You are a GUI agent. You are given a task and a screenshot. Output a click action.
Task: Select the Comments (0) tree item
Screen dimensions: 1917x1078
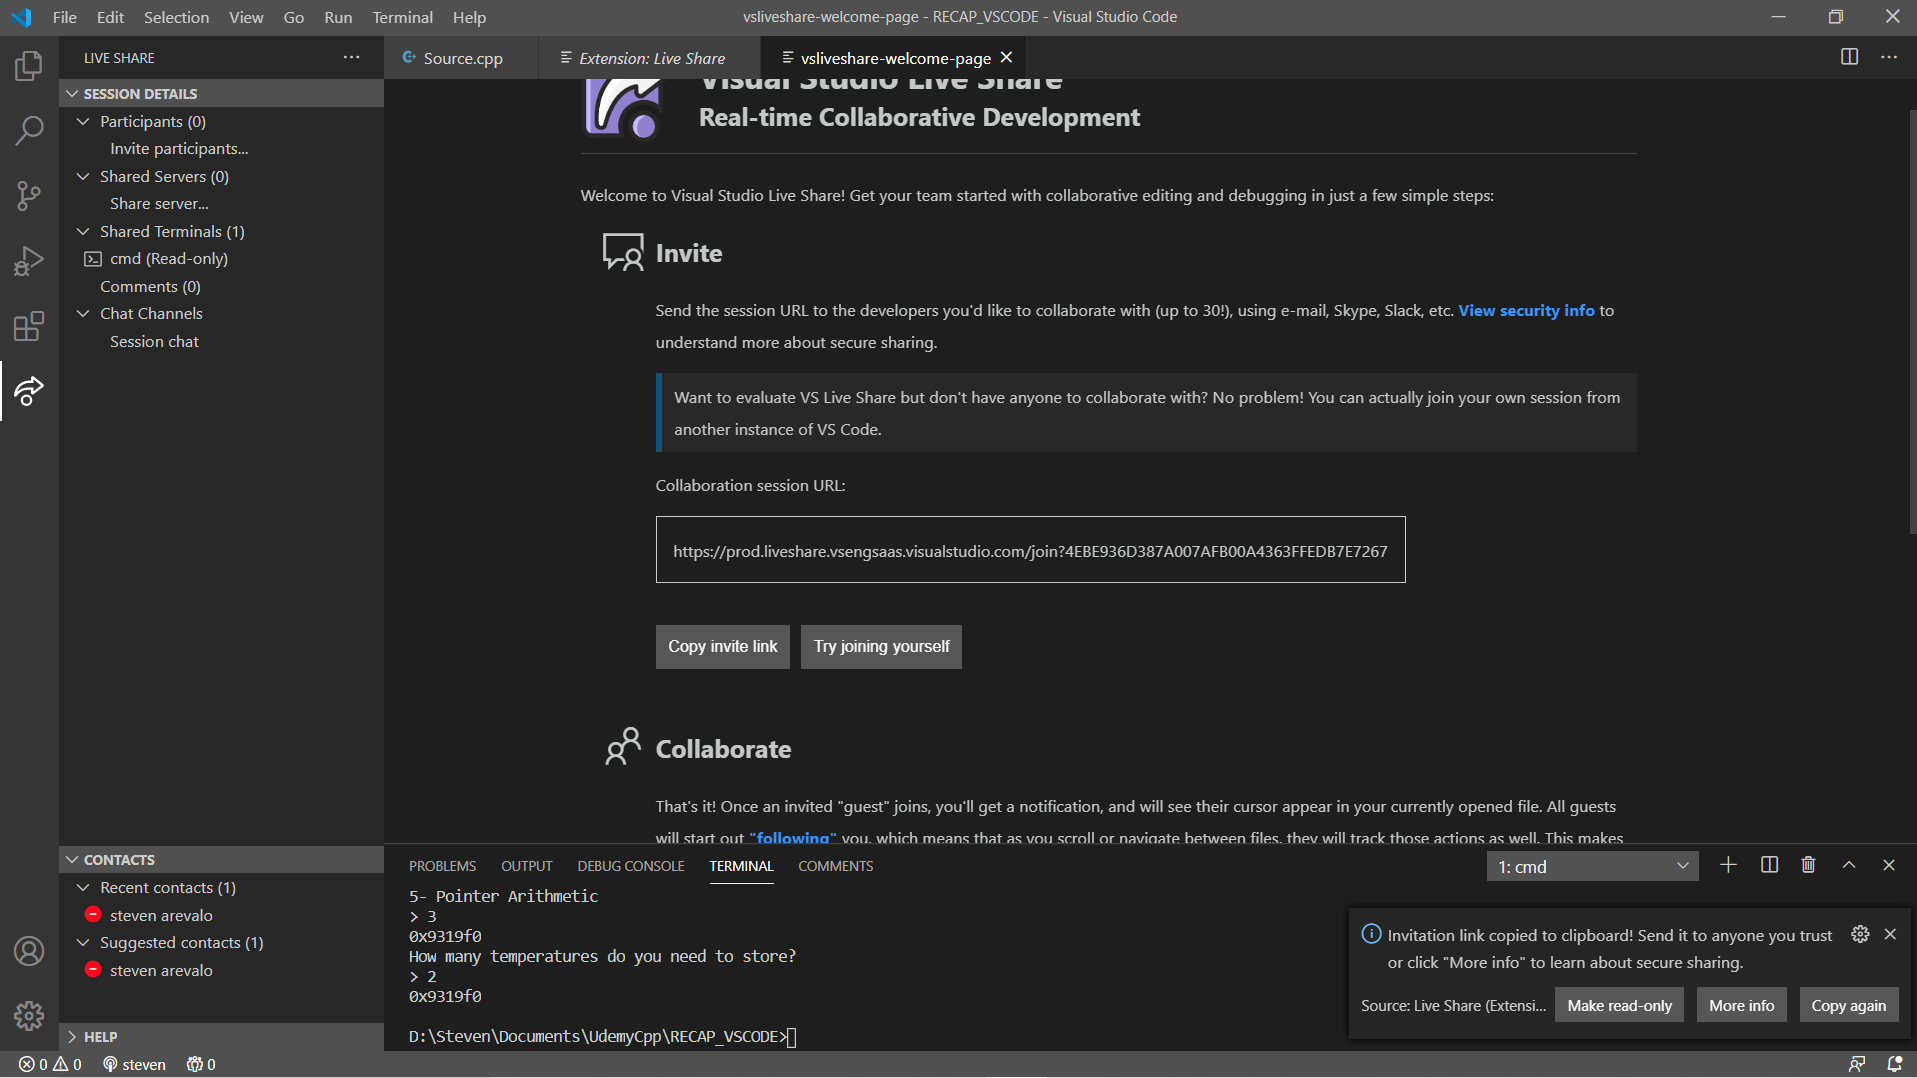tap(150, 287)
